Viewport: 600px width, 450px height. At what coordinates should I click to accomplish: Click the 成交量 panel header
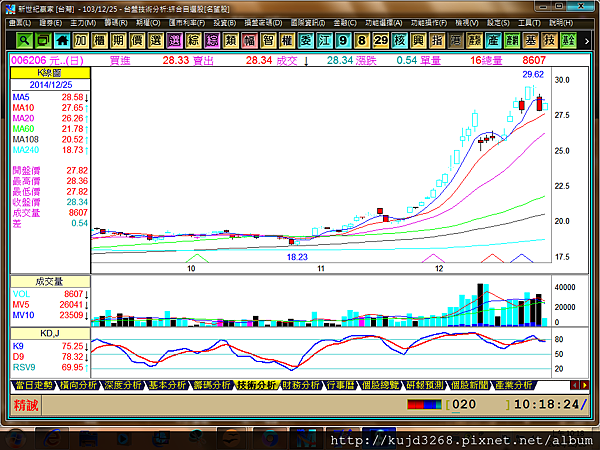50,282
